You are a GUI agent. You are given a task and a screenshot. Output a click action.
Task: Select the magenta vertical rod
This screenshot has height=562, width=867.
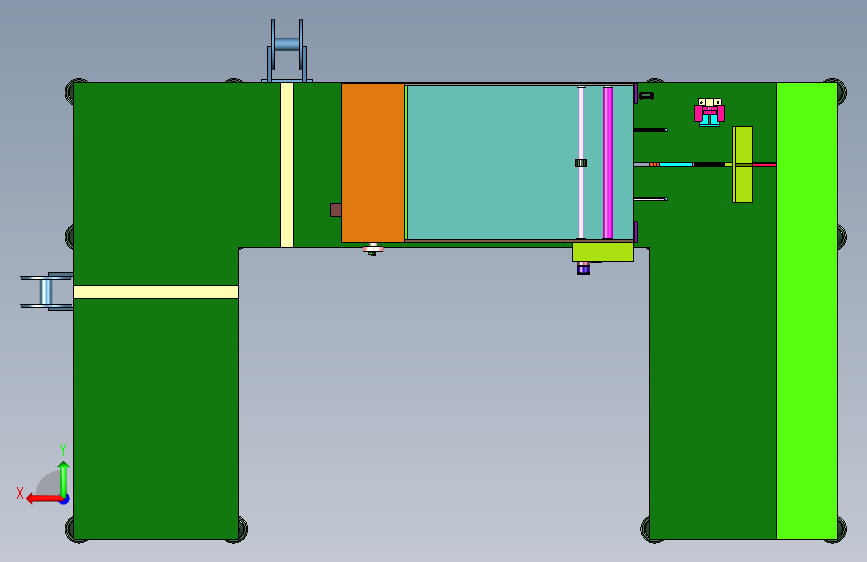click(x=608, y=163)
